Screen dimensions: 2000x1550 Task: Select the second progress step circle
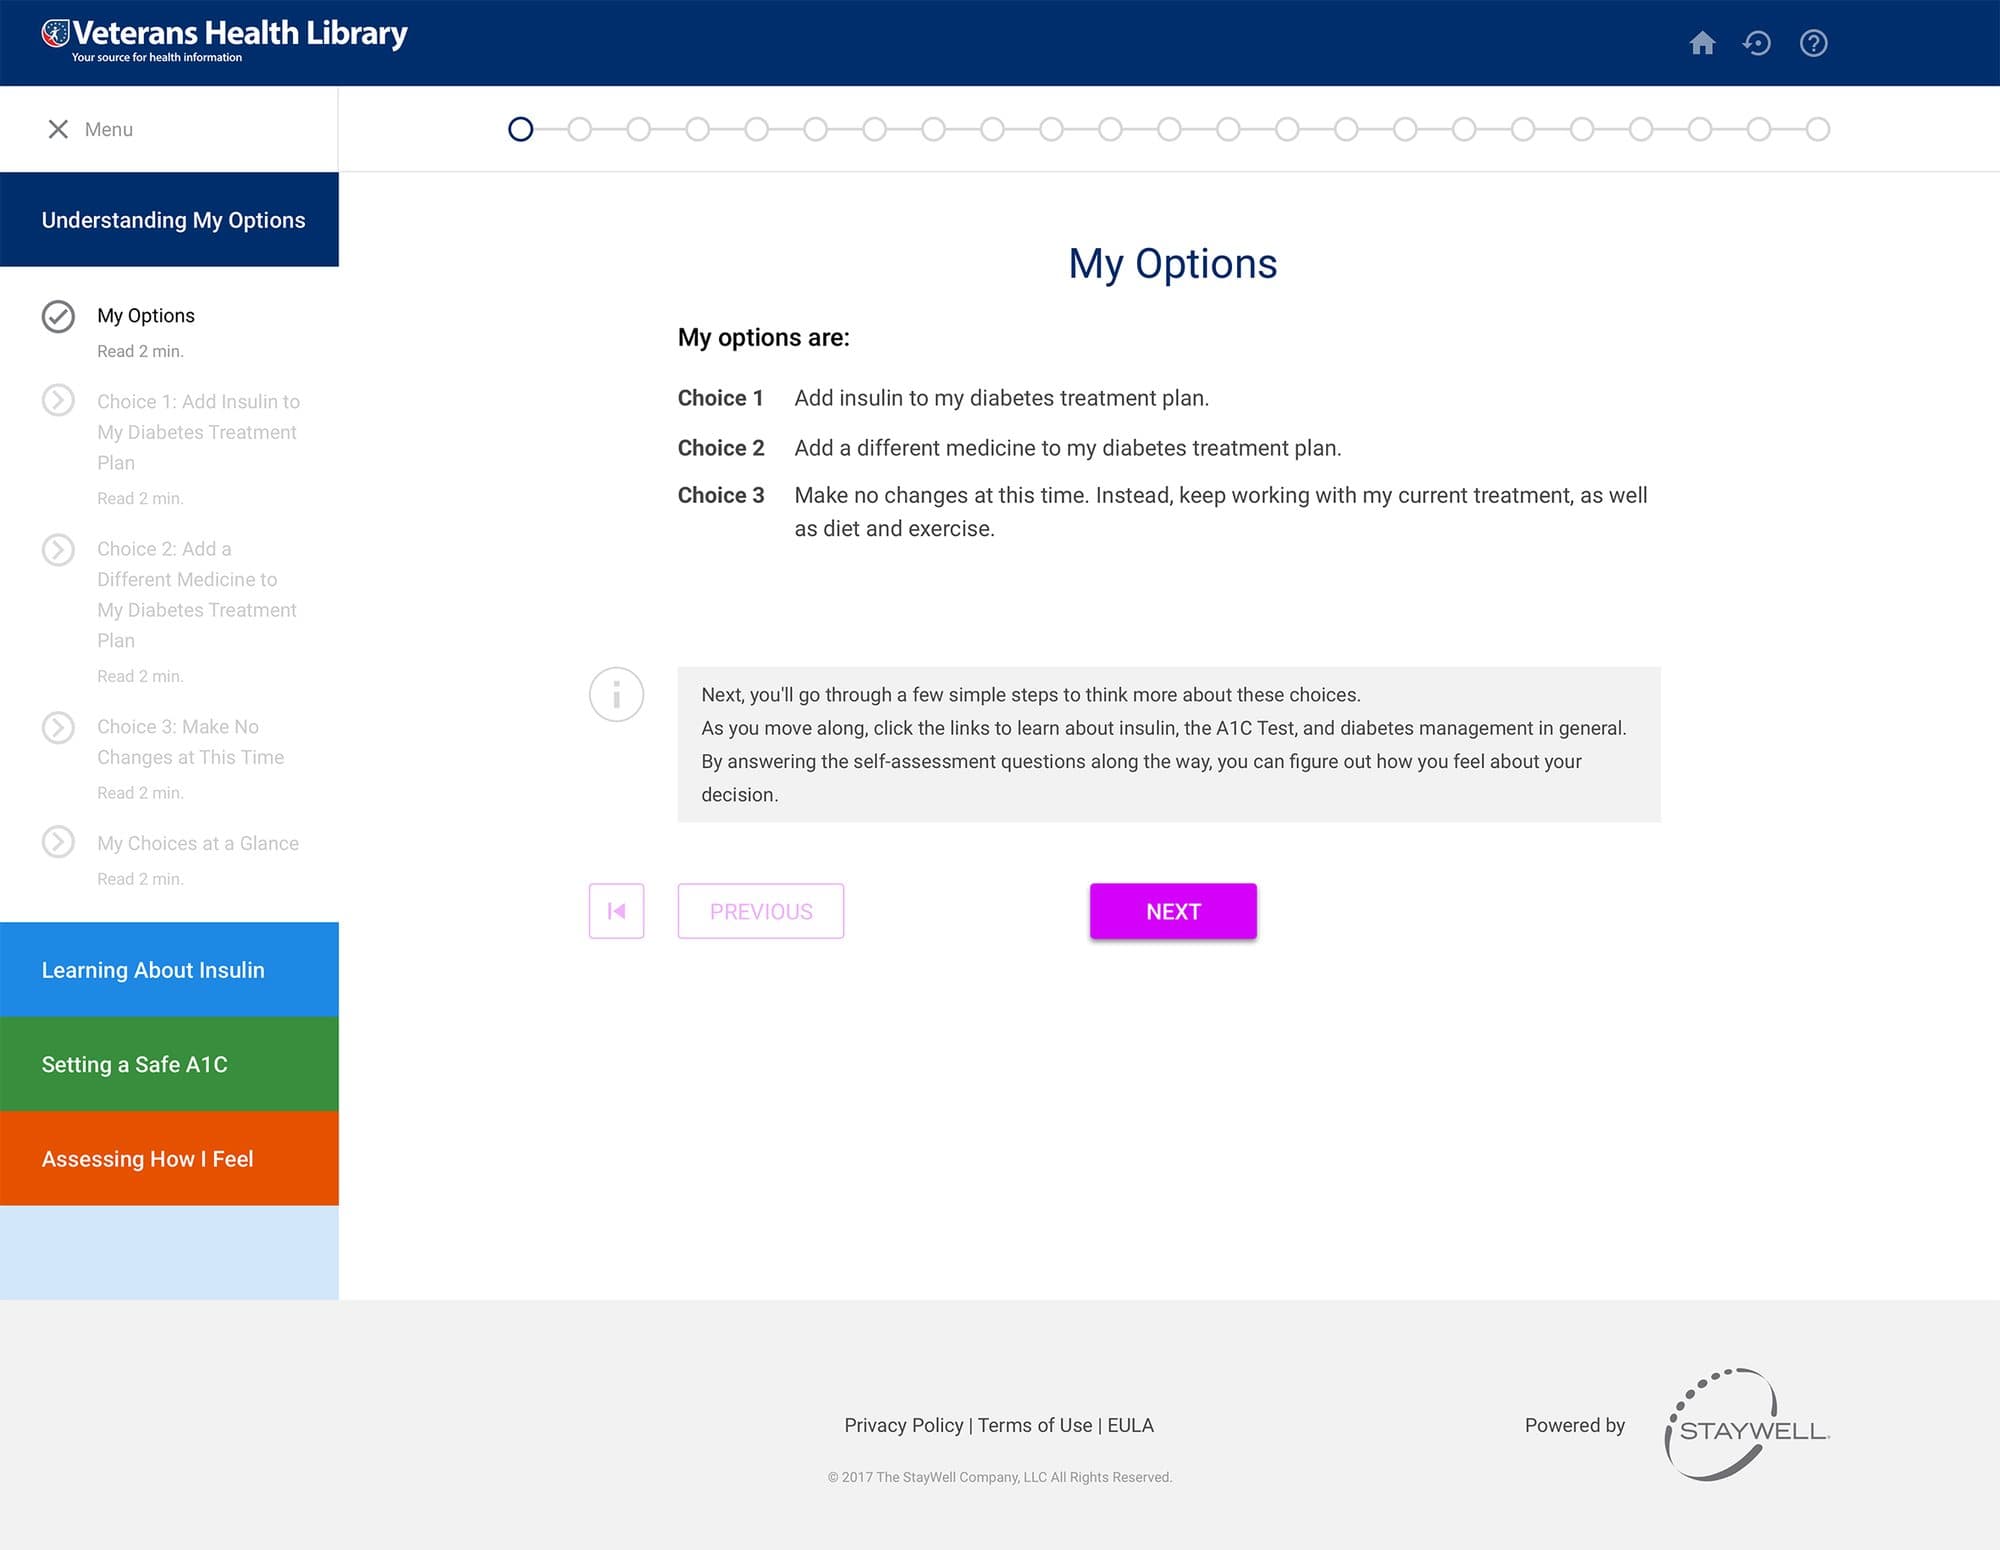click(x=579, y=129)
